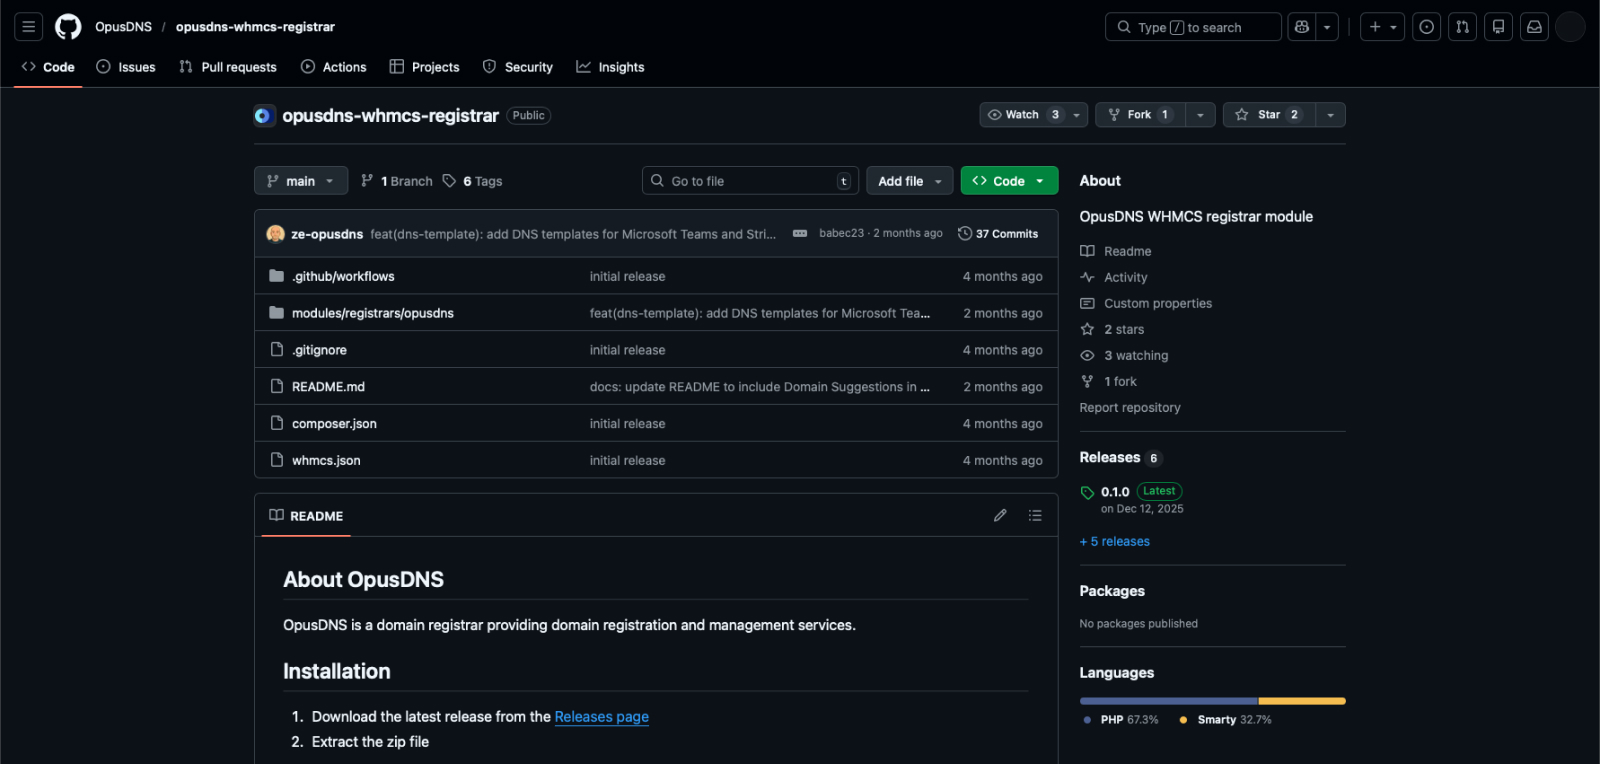Open the .gitignore file
This screenshot has height=764, width=1600.
319,350
